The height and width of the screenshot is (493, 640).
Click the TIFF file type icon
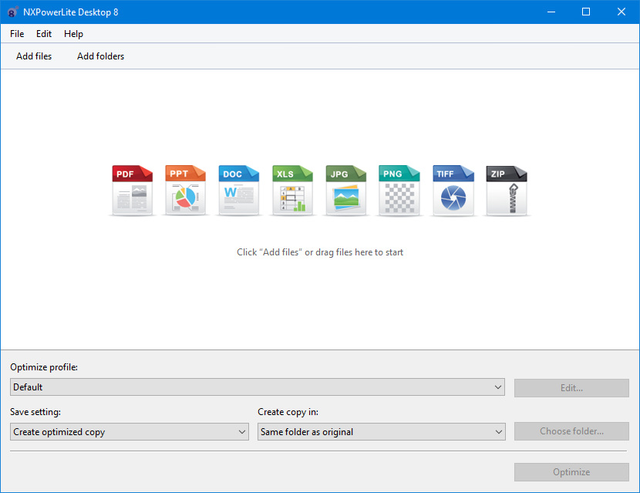[x=453, y=190]
